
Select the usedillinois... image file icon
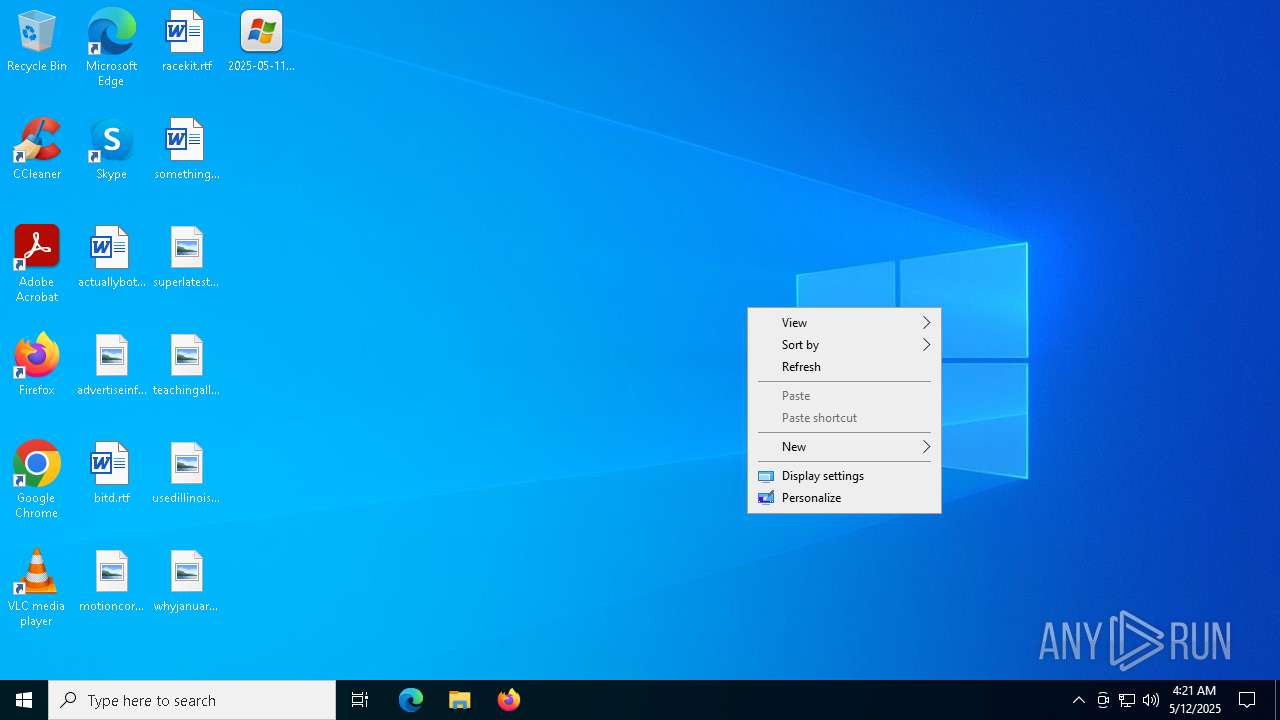(186, 474)
